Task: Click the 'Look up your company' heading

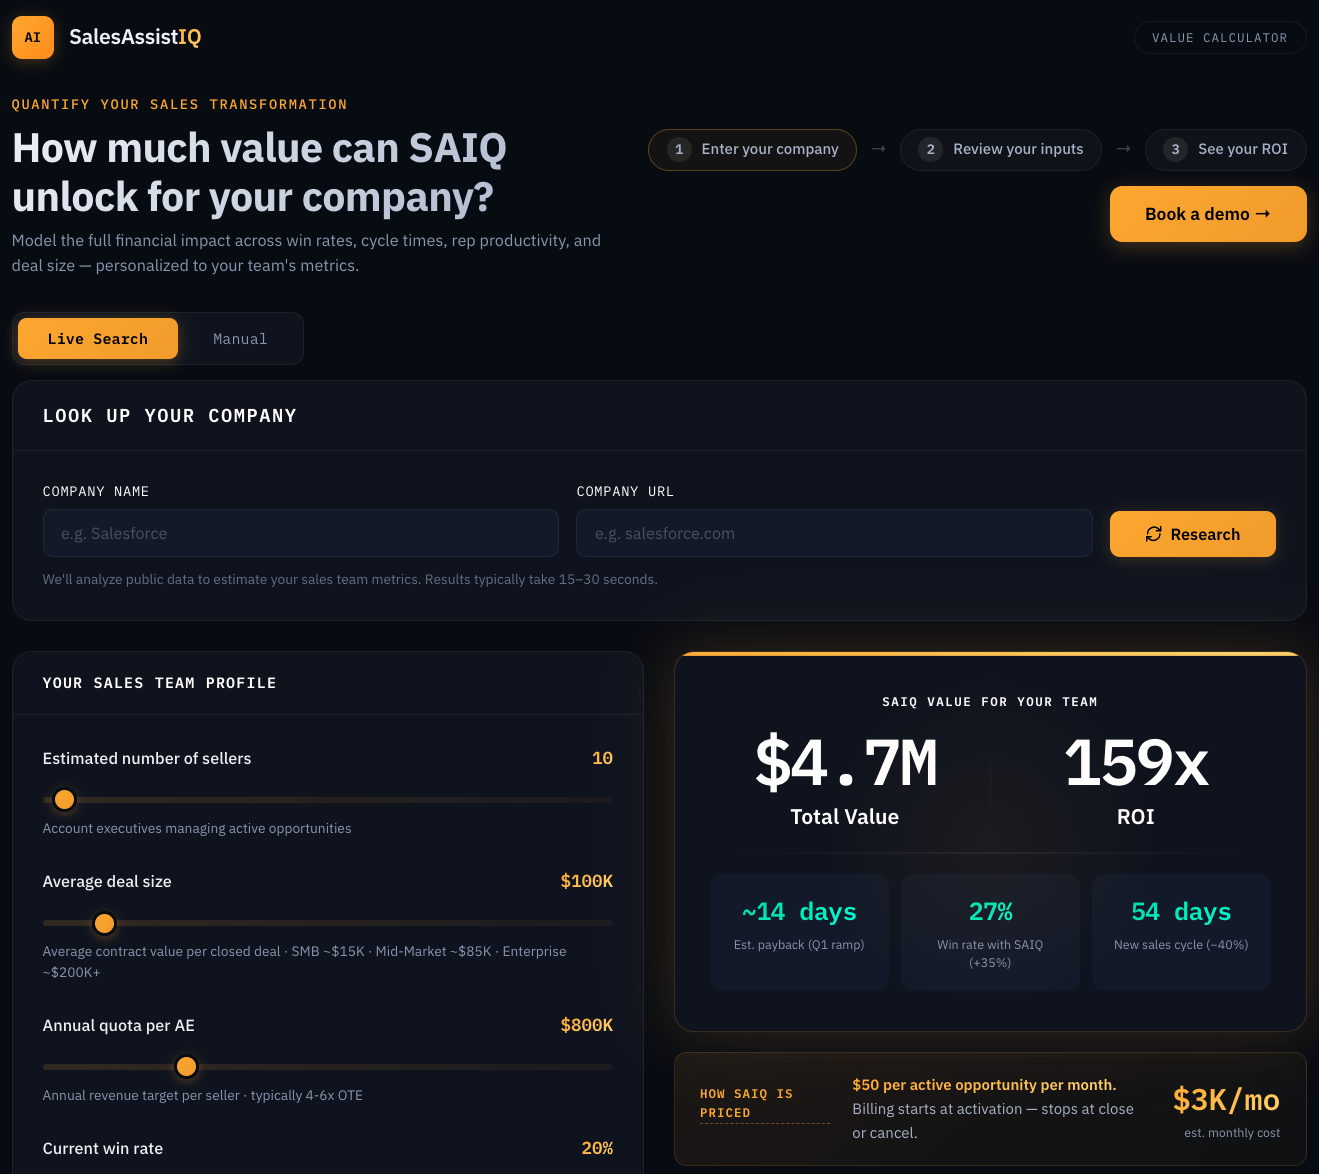Action: click(170, 416)
